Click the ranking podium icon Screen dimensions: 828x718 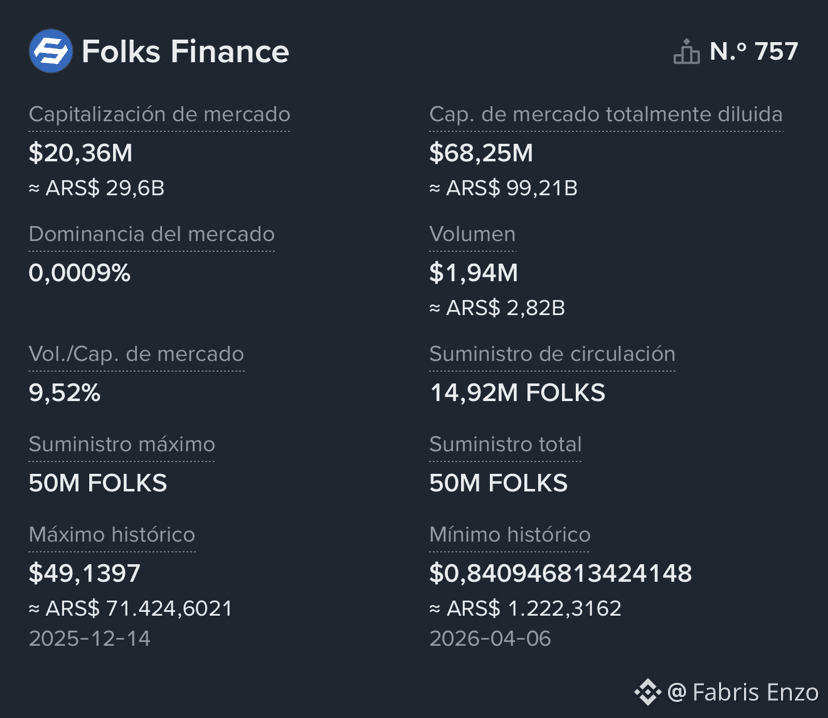(x=686, y=51)
